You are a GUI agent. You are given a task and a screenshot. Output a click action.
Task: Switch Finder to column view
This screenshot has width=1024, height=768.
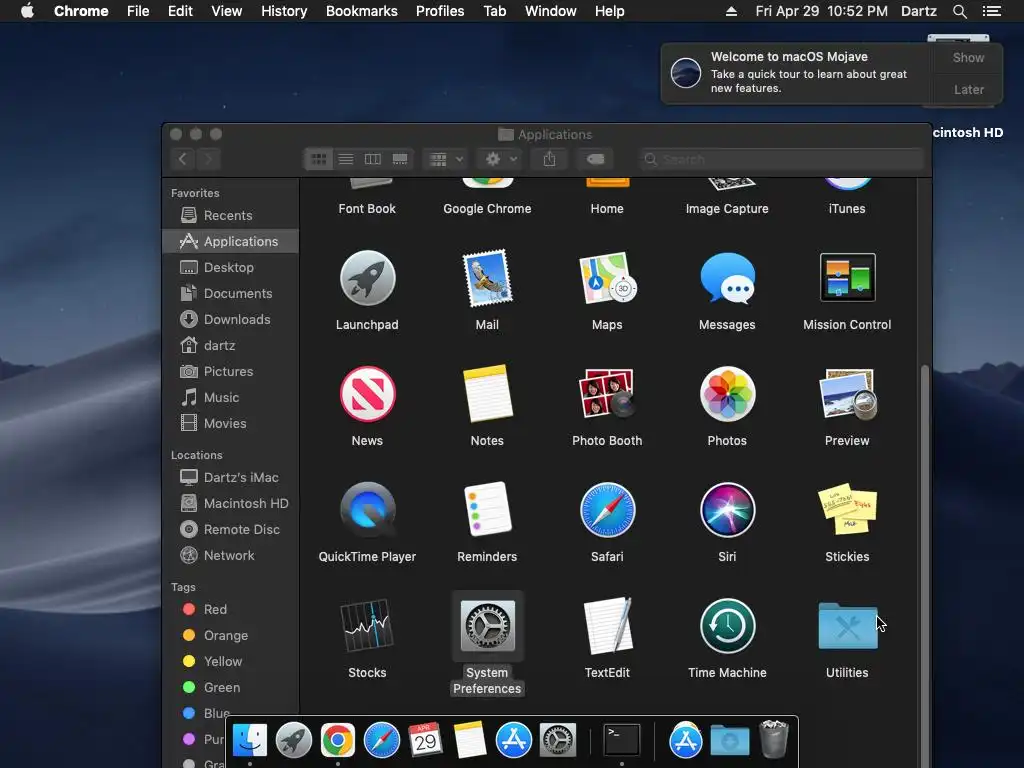click(372, 159)
